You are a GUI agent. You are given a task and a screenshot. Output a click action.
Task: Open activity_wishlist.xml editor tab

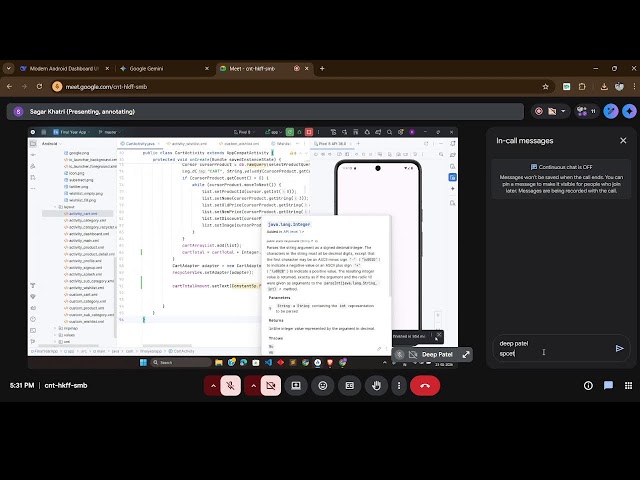[x=187, y=144]
